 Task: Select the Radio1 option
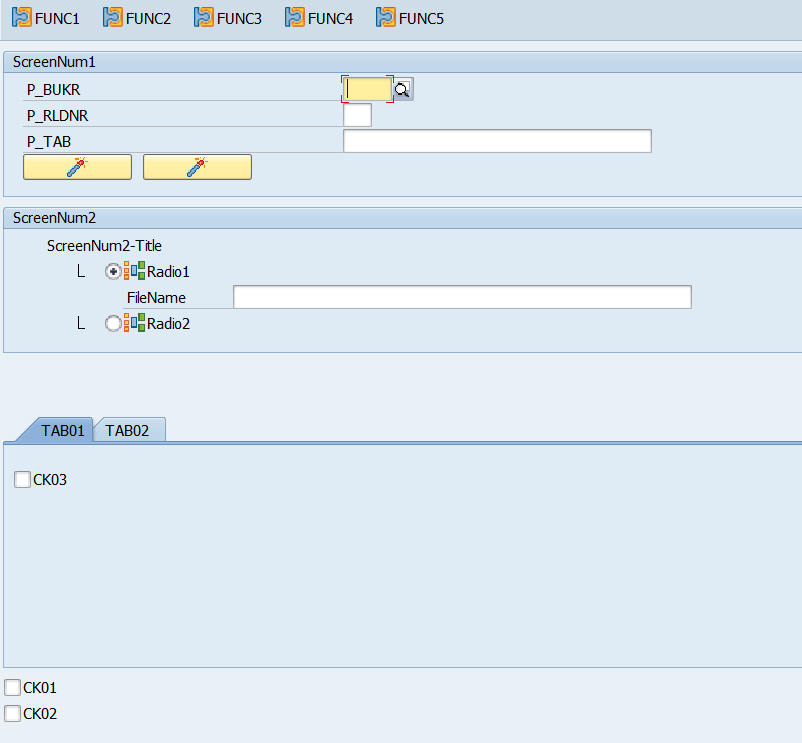coord(113,272)
